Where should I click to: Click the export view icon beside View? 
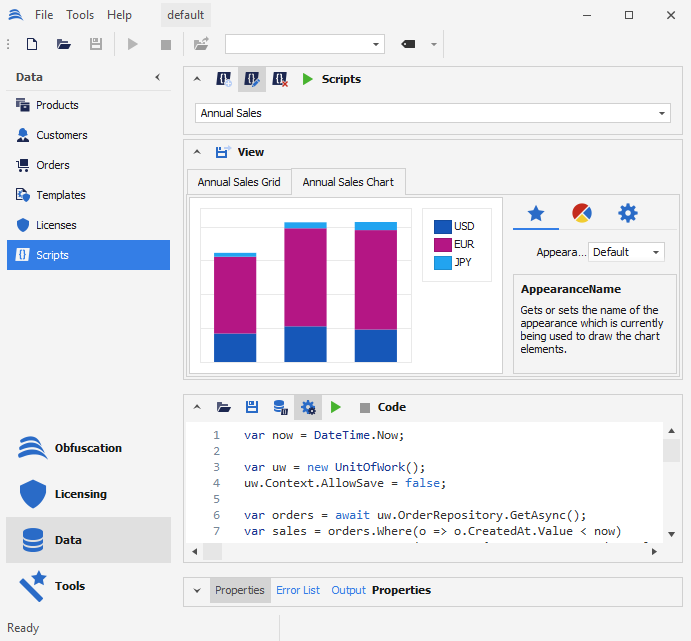coord(224,152)
